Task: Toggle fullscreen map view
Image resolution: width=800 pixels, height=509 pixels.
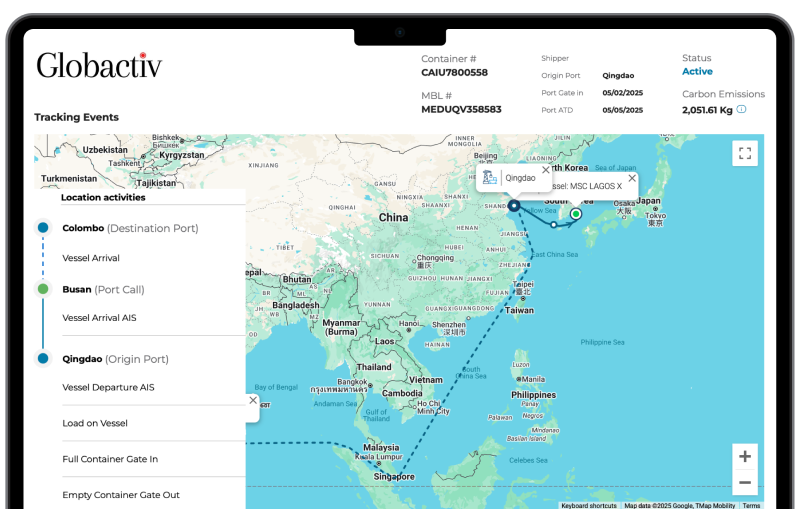Action: pos(745,153)
